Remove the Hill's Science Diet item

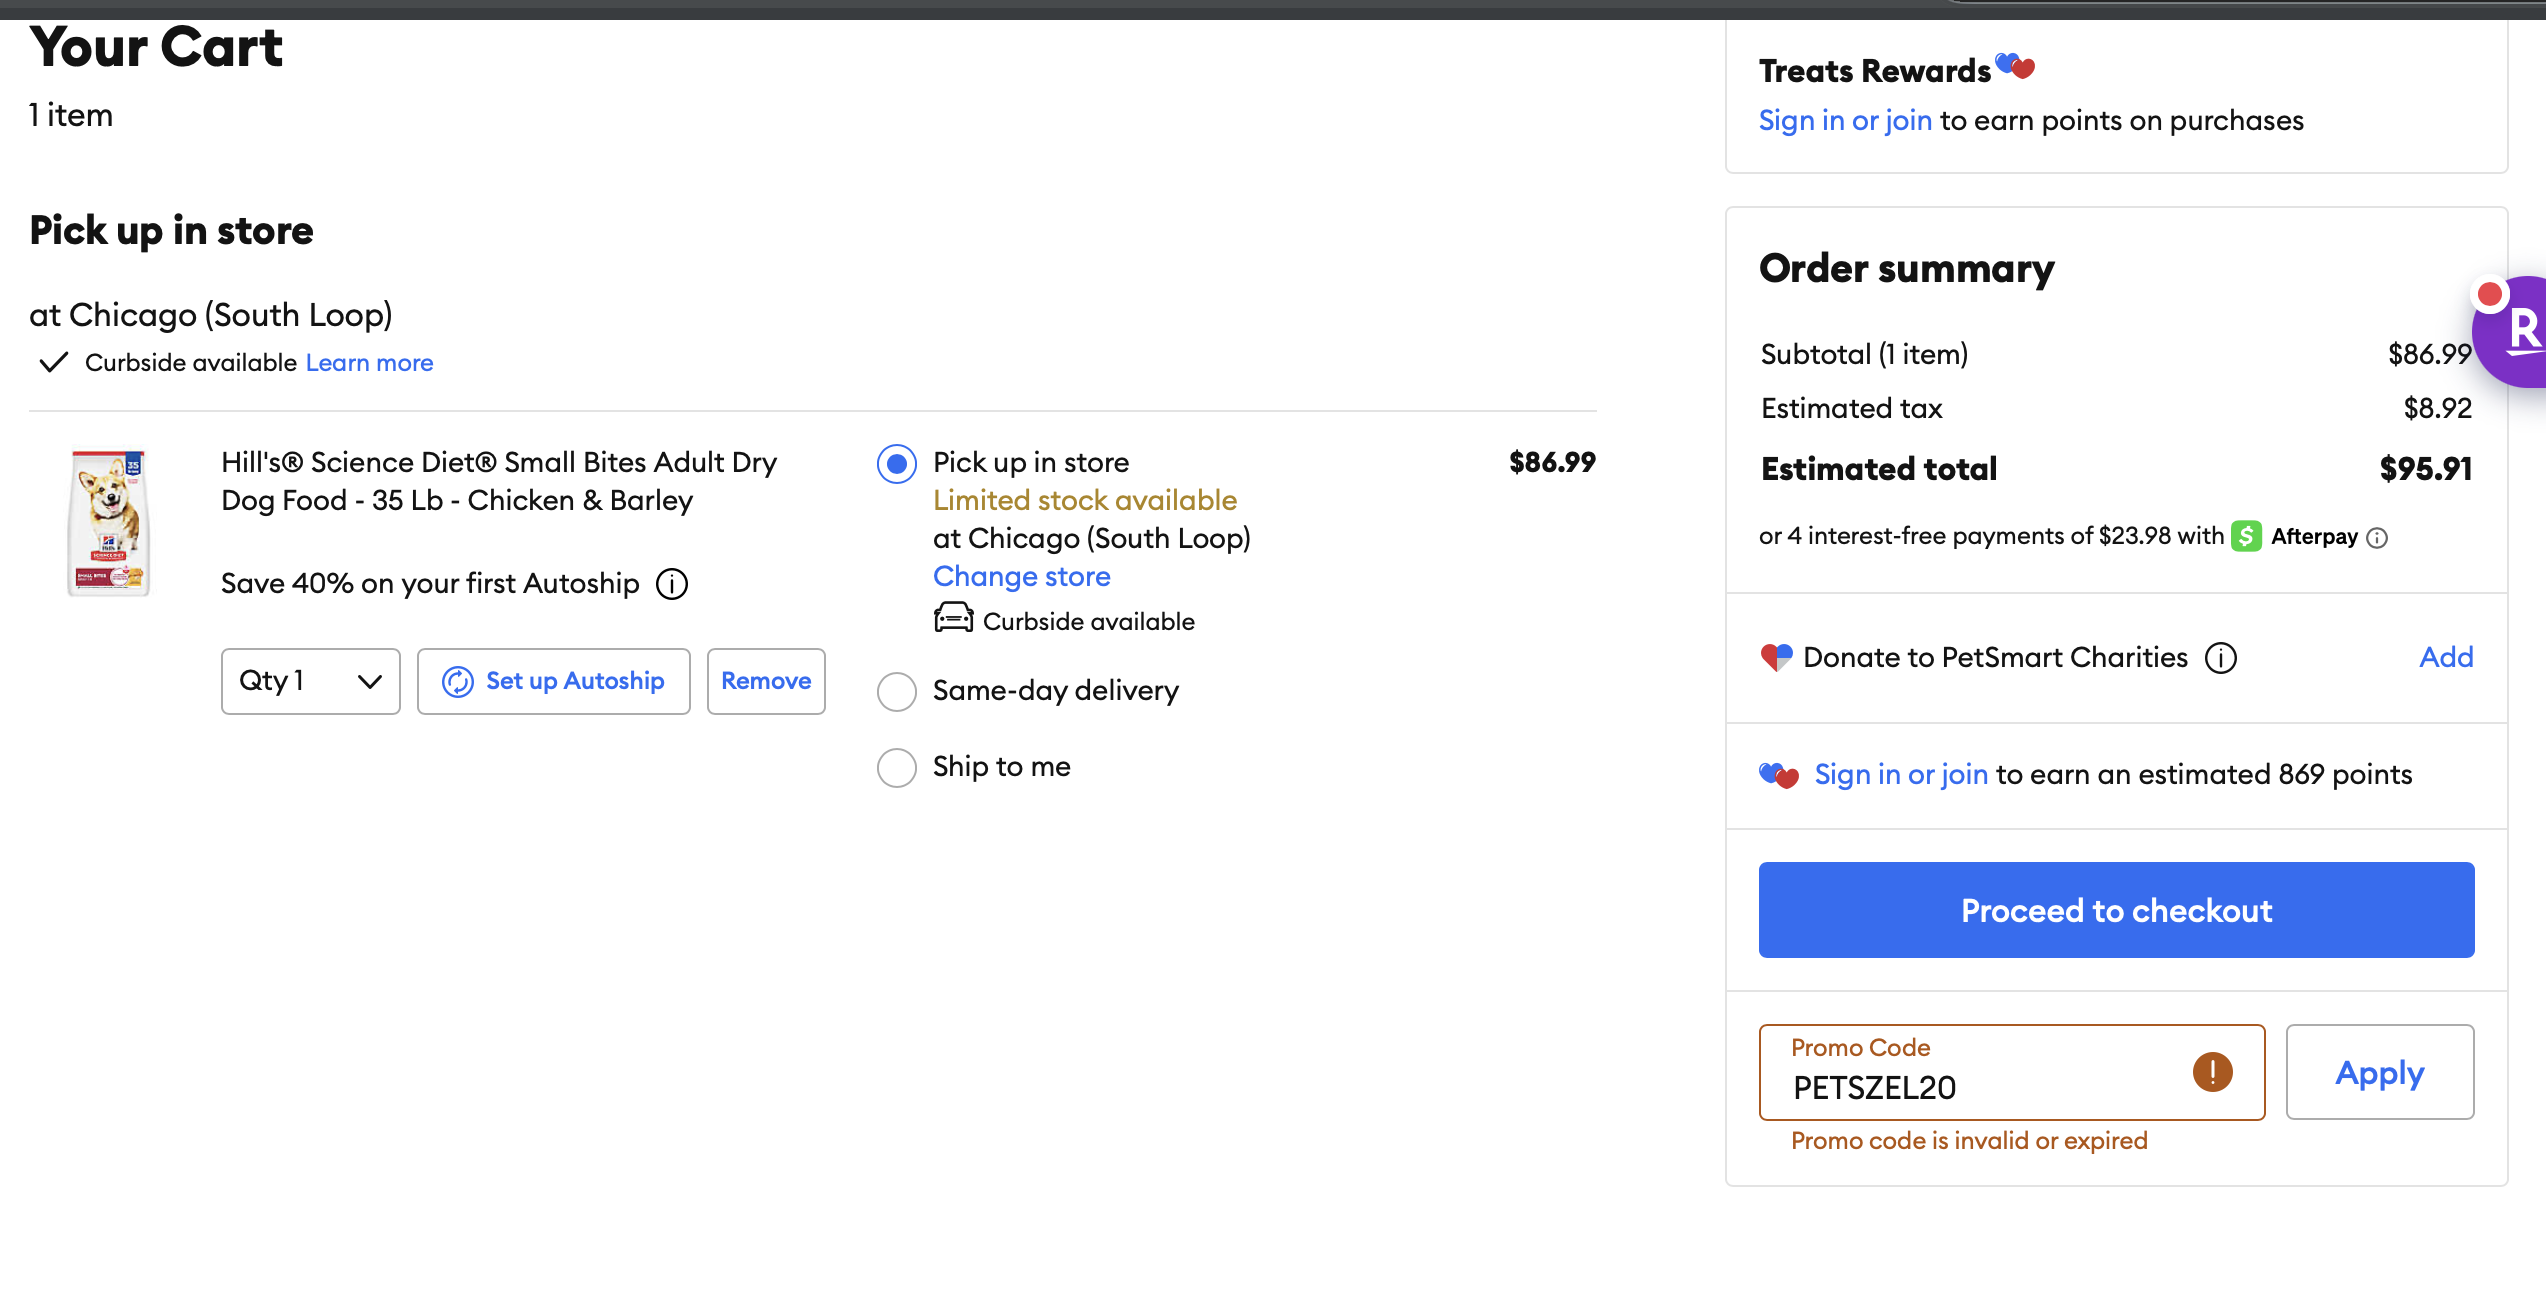click(766, 681)
